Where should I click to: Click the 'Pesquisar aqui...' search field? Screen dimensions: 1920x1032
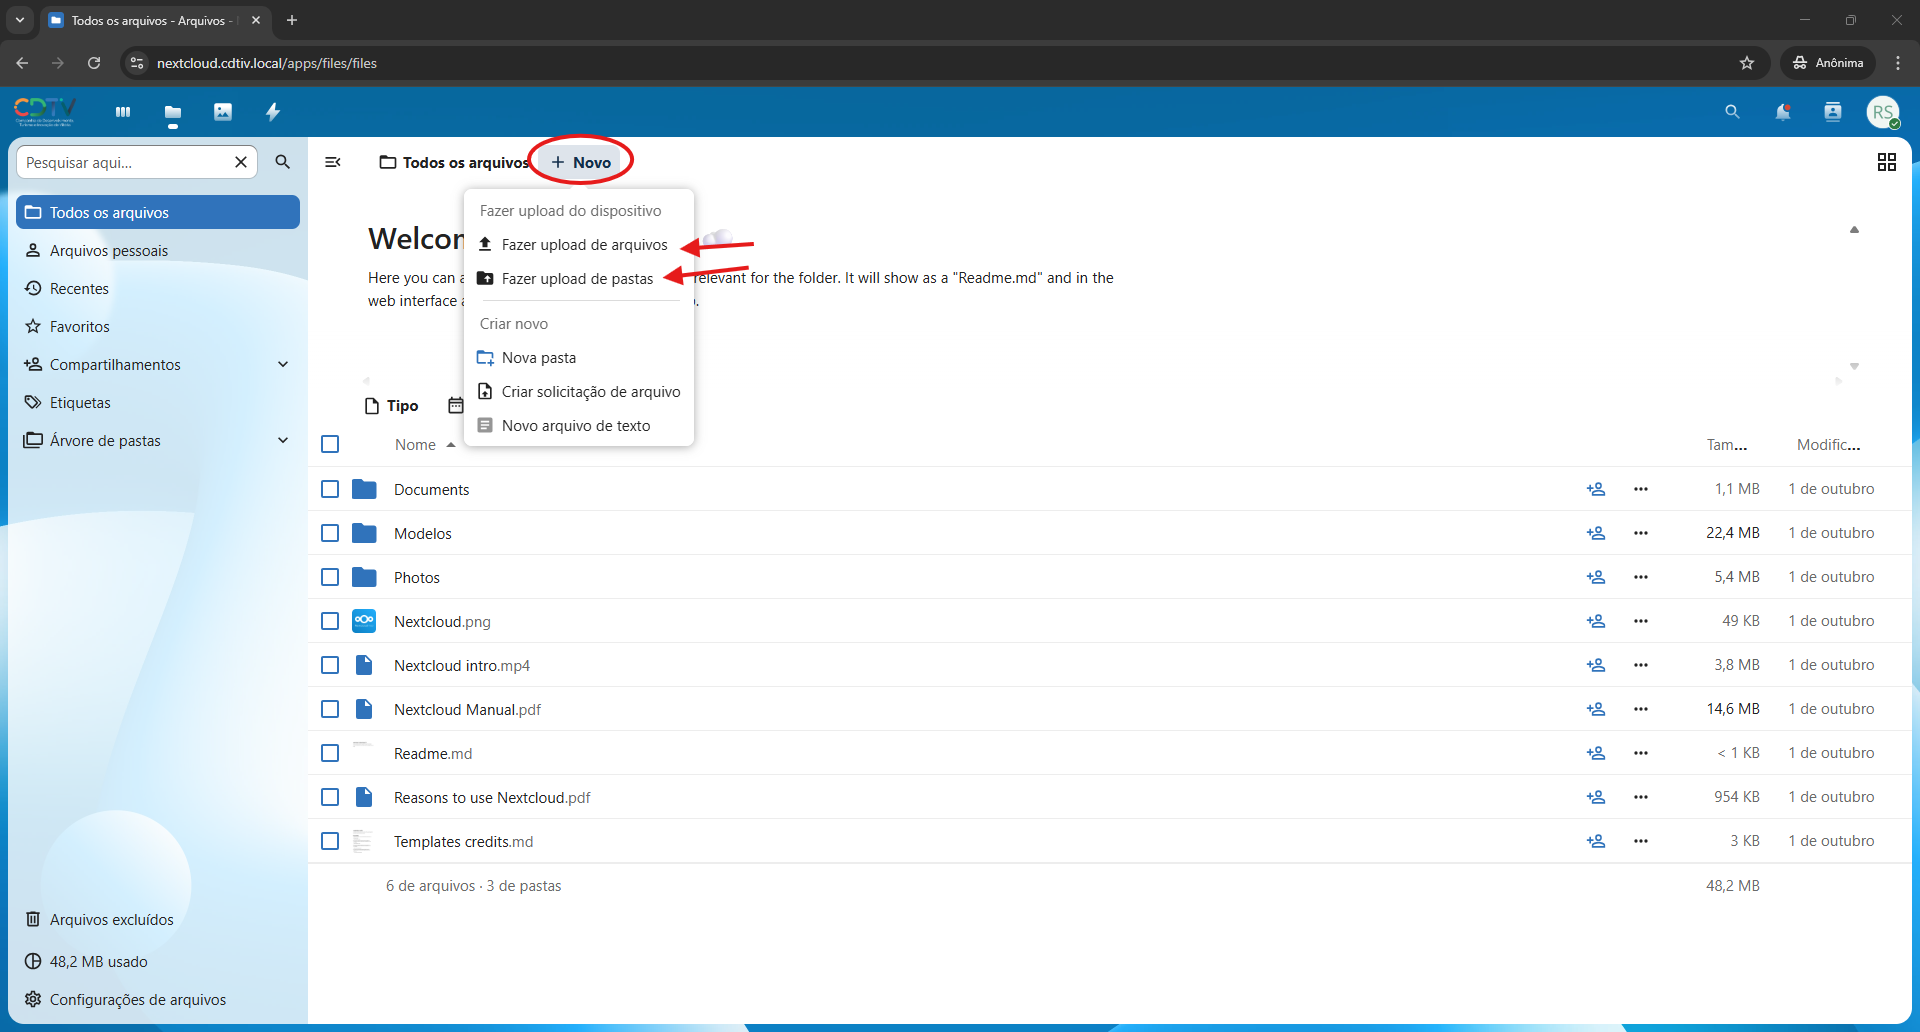[125, 162]
